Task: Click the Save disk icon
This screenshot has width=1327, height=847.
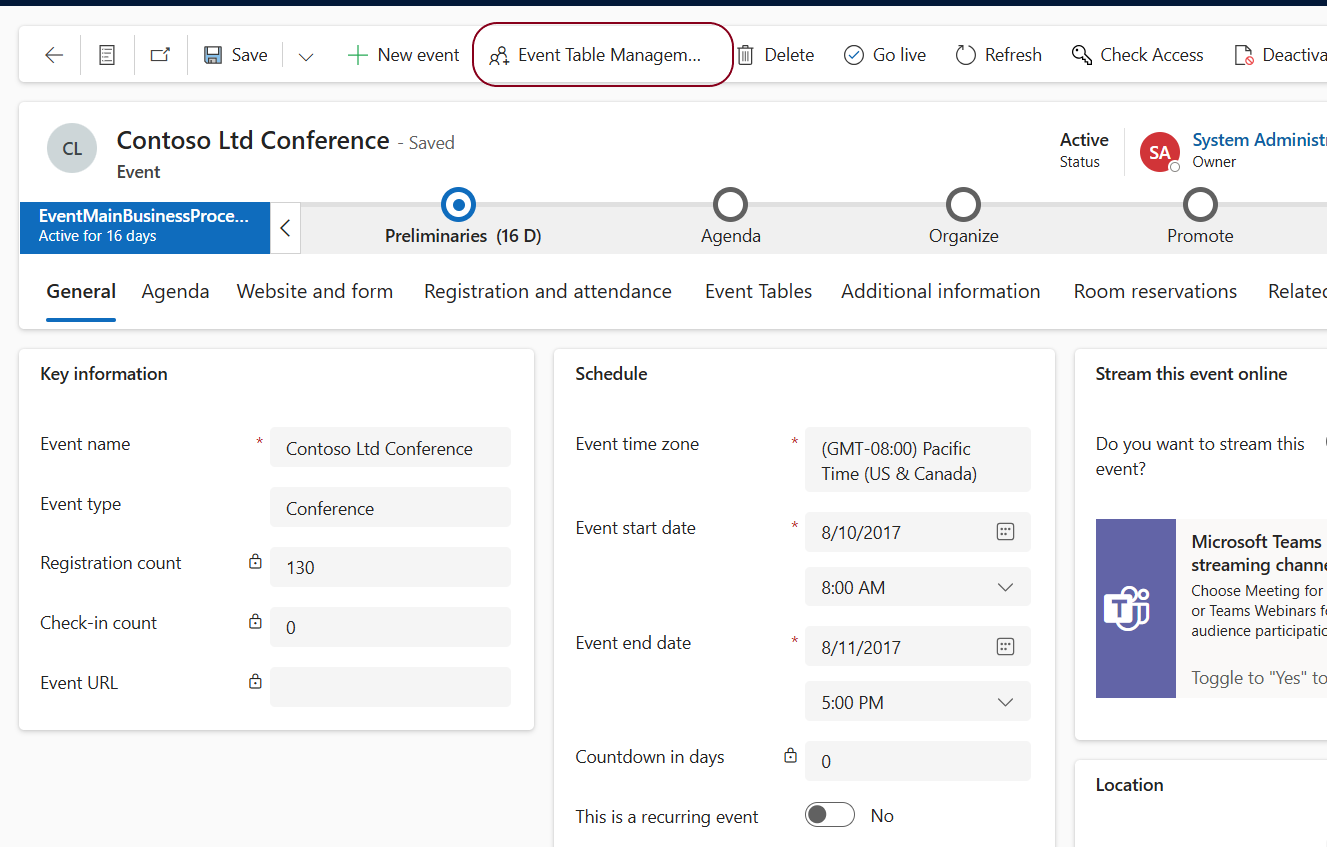Action: pos(213,55)
